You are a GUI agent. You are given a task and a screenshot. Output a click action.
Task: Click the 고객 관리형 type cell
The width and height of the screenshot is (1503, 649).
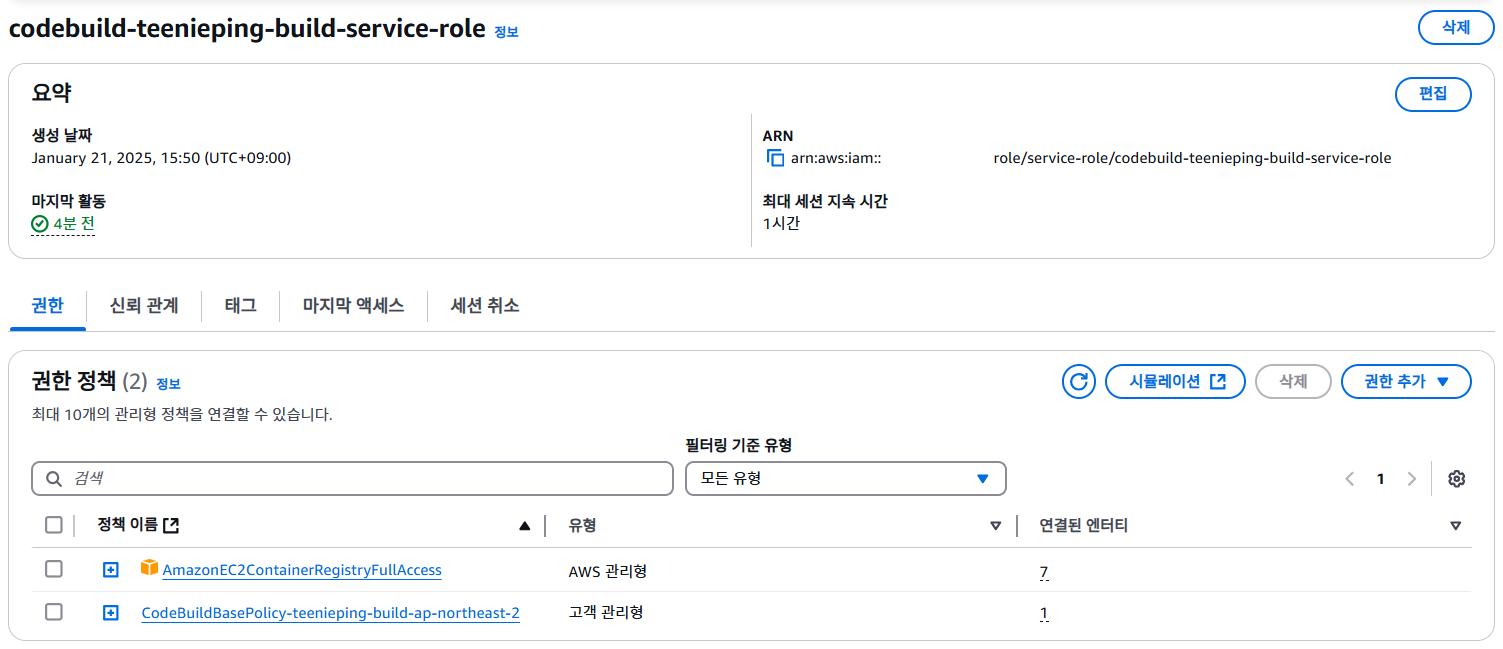pos(606,612)
